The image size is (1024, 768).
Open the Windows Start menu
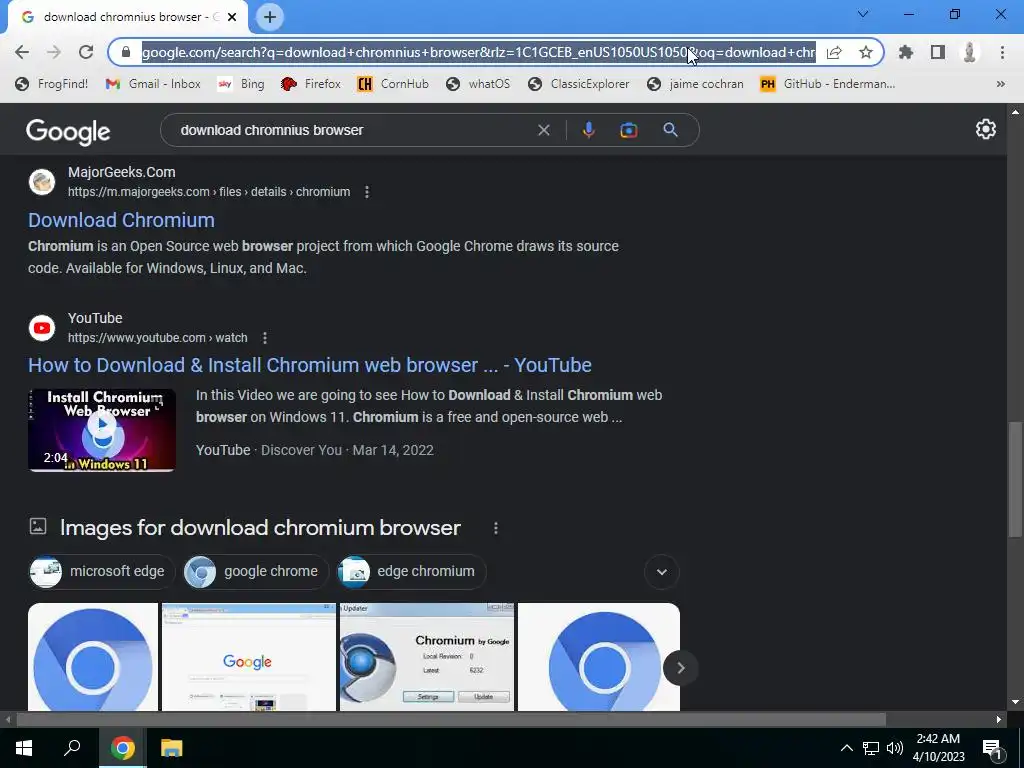(24, 748)
